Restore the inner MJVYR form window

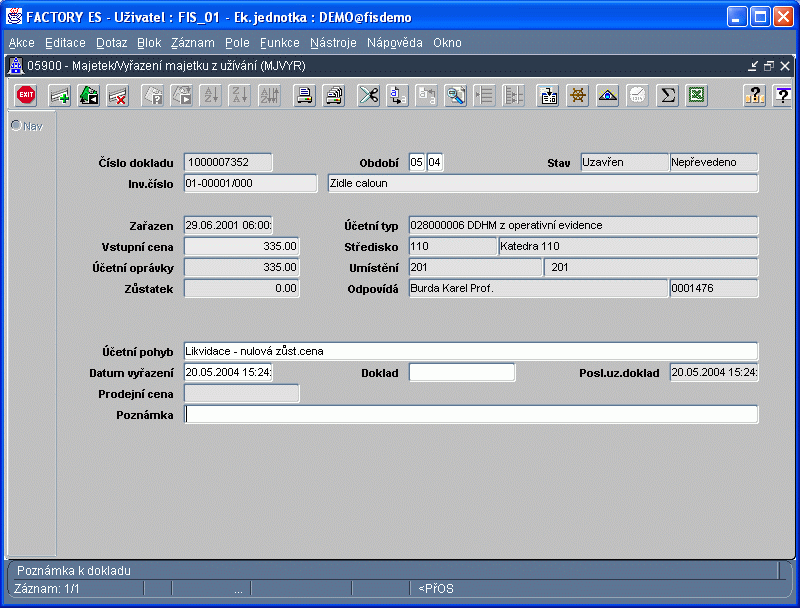(x=769, y=66)
